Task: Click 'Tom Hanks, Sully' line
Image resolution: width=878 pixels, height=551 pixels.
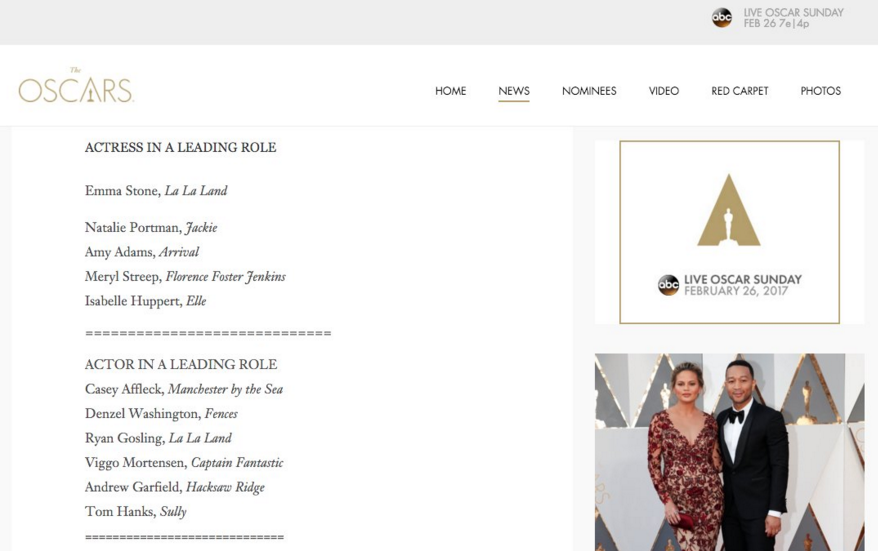Action: (x=136, y=512)
